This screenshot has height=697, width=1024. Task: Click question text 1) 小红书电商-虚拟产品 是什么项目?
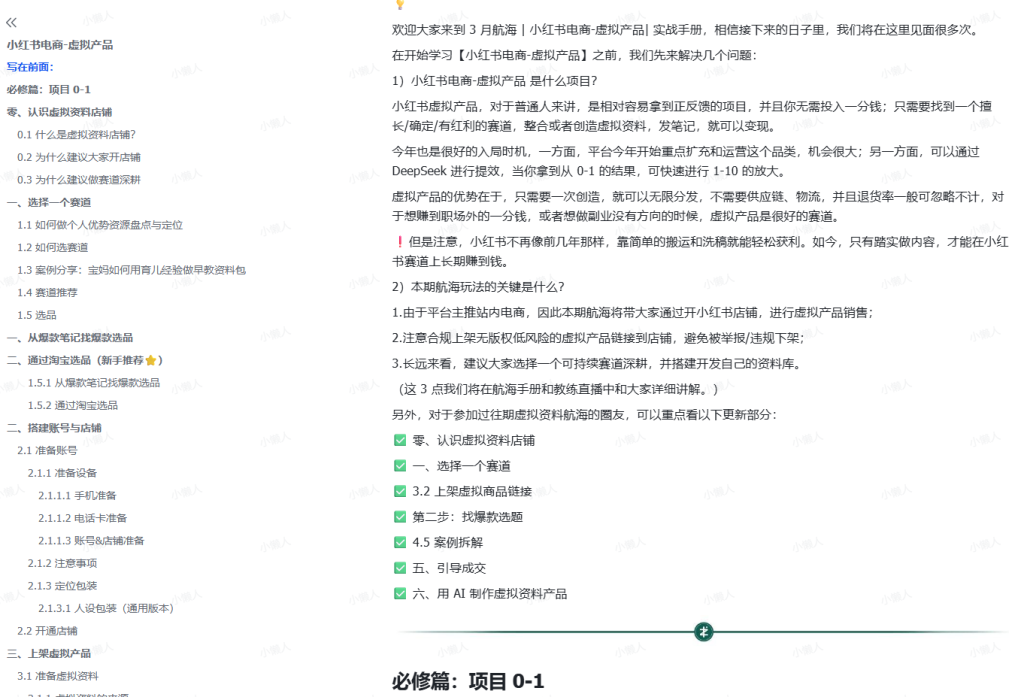(x=494, y=81)
